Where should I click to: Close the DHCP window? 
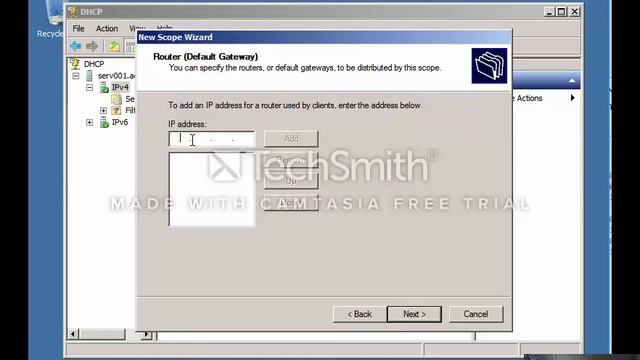575,12
